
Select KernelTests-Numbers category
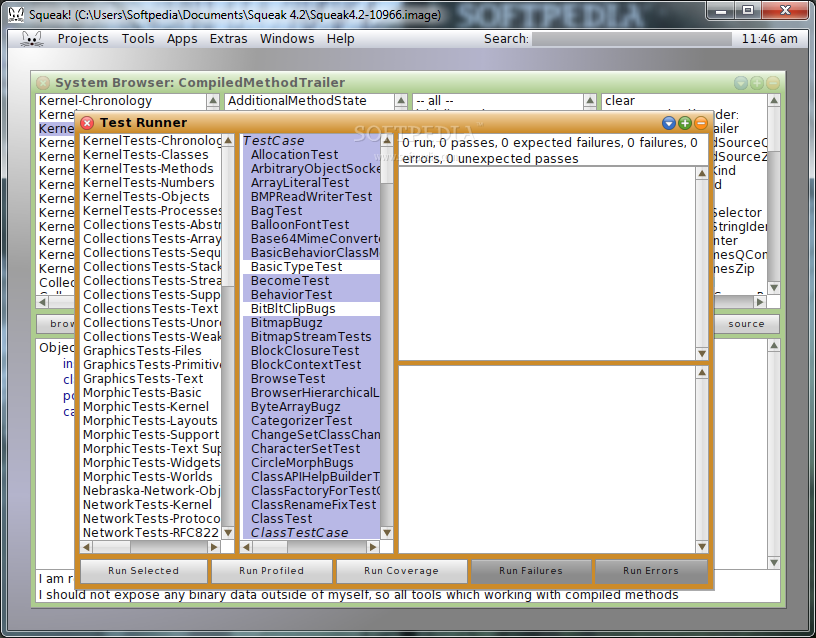[148, 183]
